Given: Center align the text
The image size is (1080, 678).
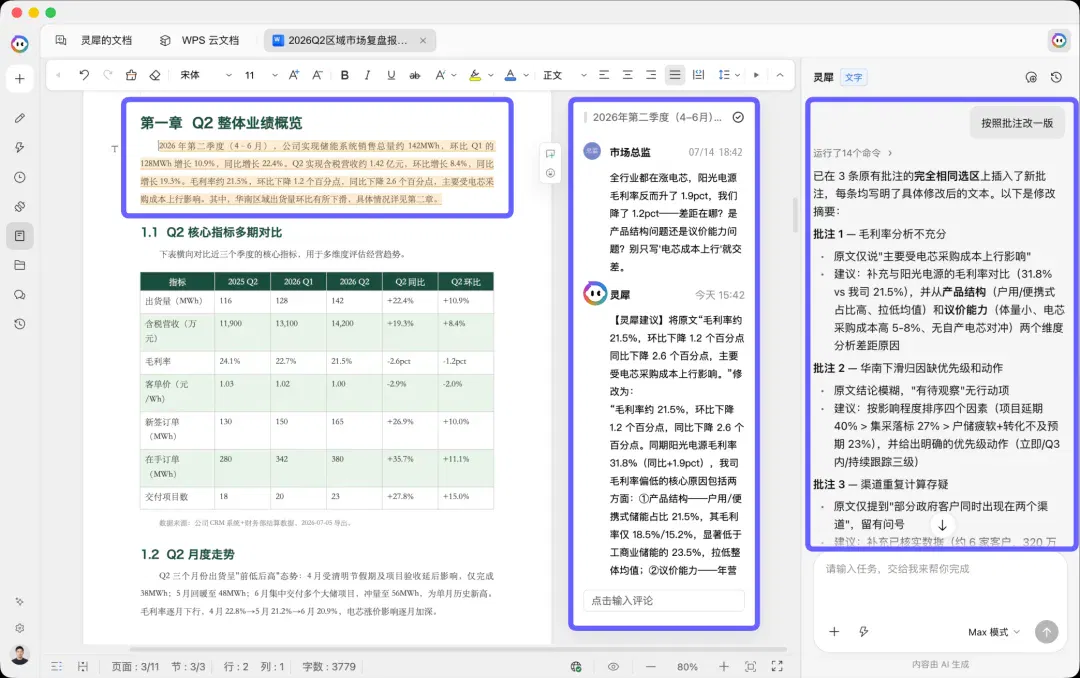Looking at the screenshot, I should coord(627,75).
